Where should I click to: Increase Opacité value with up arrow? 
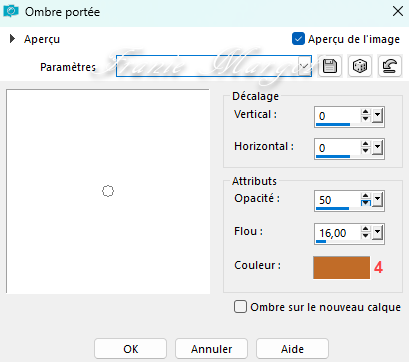366,196
